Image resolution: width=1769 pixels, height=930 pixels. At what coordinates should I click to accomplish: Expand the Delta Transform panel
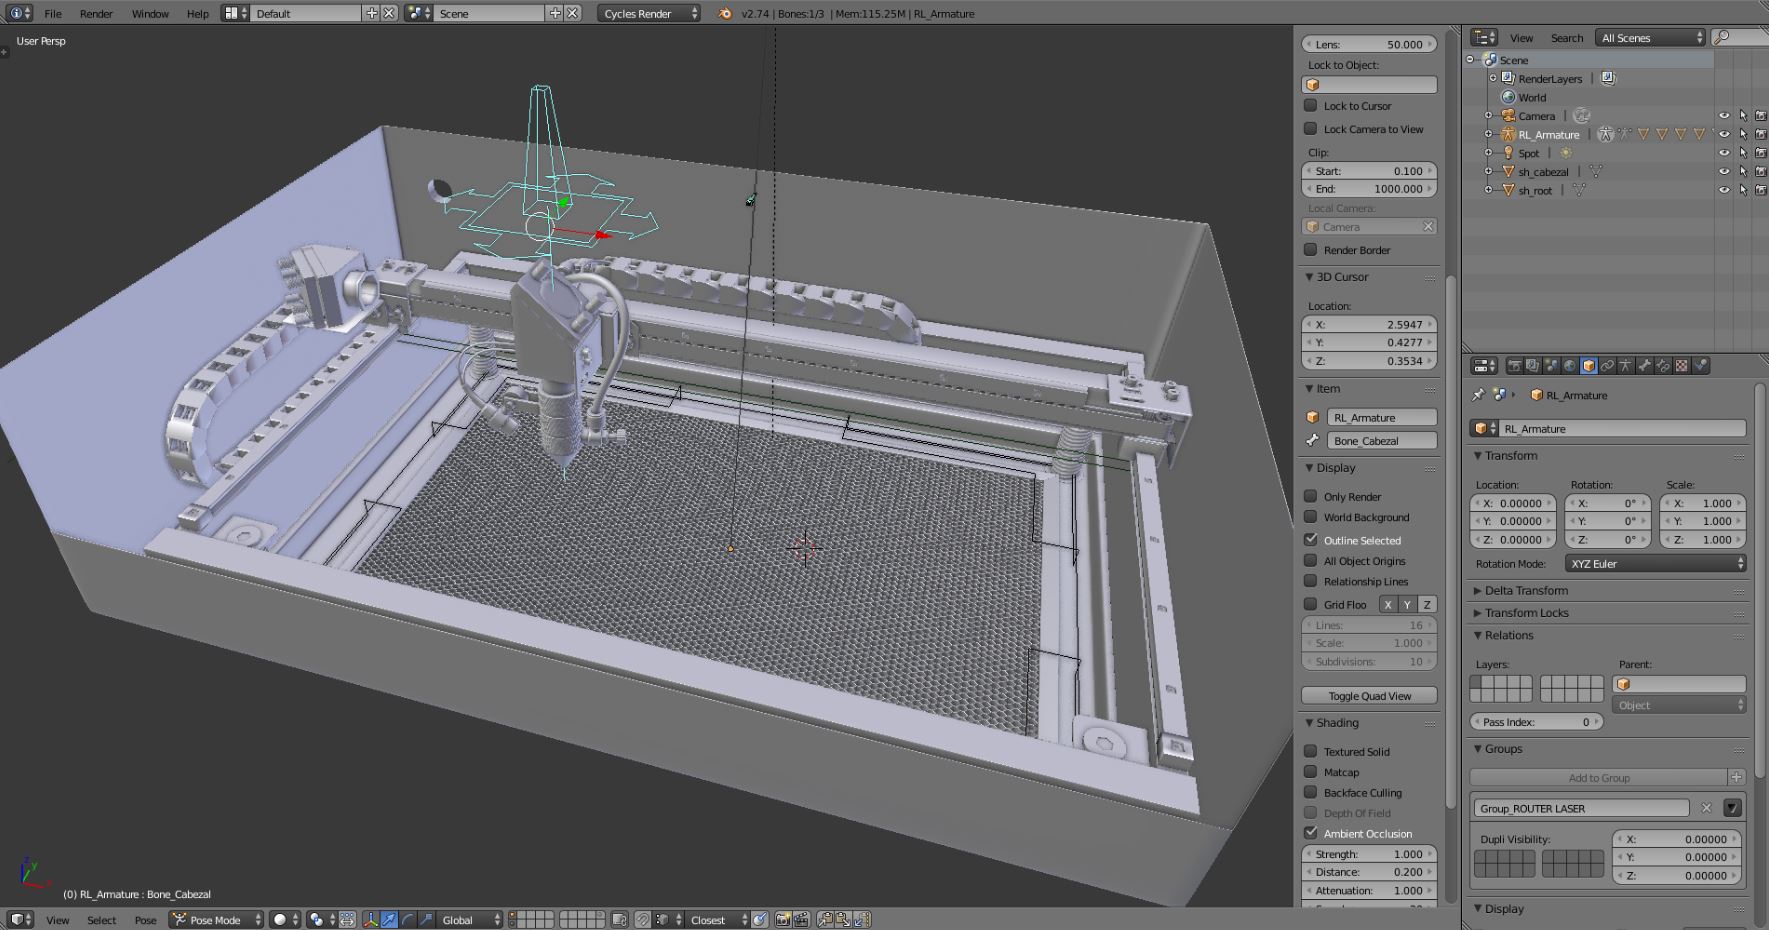click(1525, 591)
